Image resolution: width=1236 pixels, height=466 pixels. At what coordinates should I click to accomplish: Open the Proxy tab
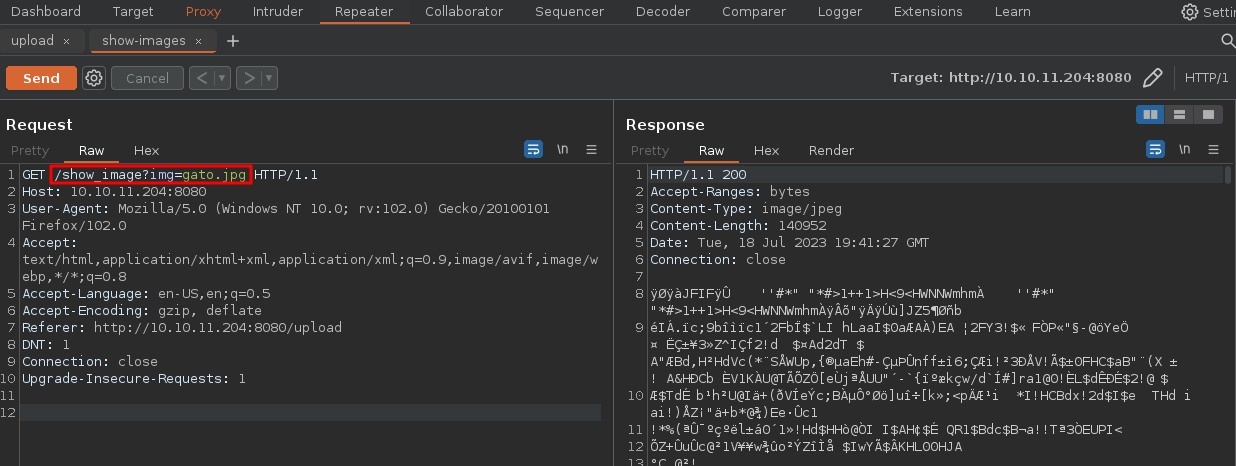204,12
